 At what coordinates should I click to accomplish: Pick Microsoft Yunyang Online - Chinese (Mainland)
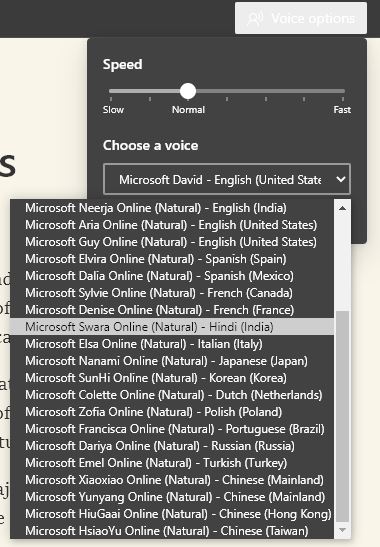point(172,497)
